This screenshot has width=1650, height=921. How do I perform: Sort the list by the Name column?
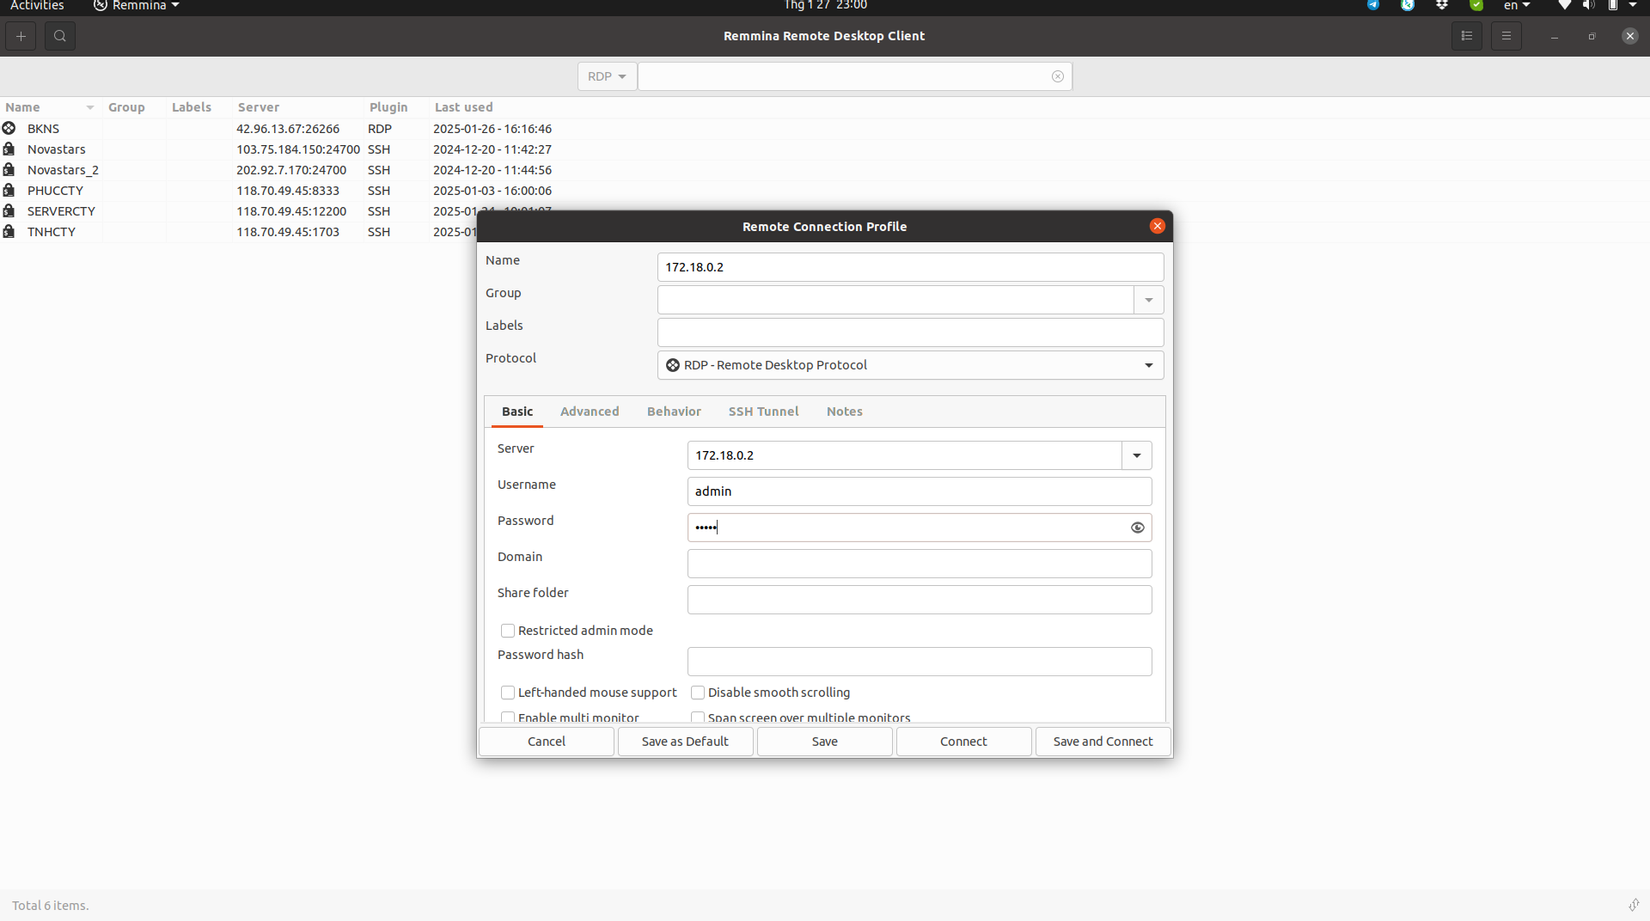coord(50,107)
